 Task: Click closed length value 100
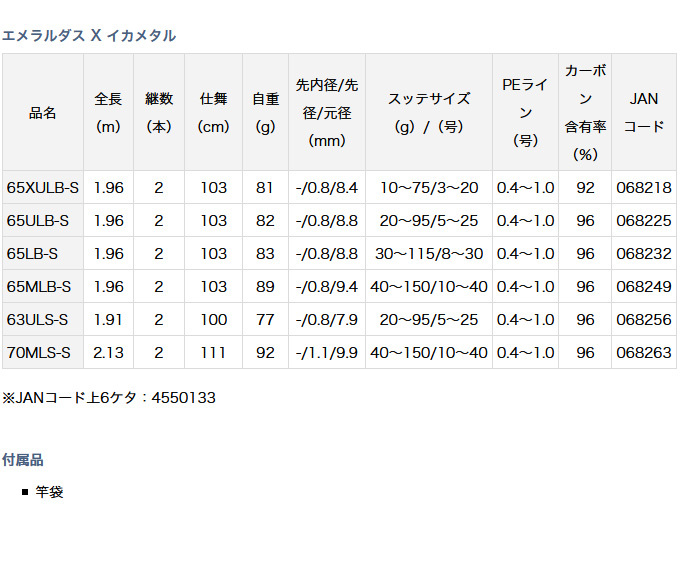point(213,320)
